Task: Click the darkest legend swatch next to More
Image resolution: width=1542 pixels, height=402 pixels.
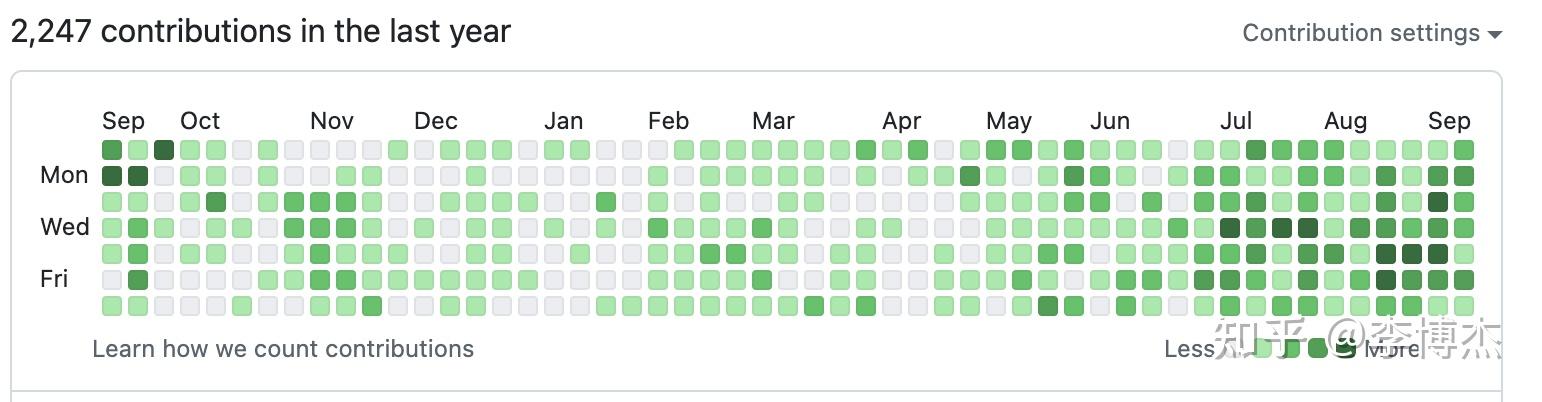Action: click(1345, 349)
